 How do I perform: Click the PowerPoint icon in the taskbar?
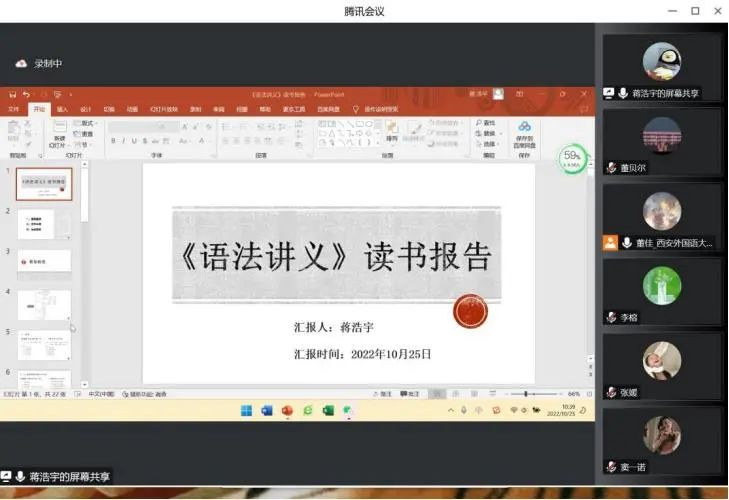287,411
